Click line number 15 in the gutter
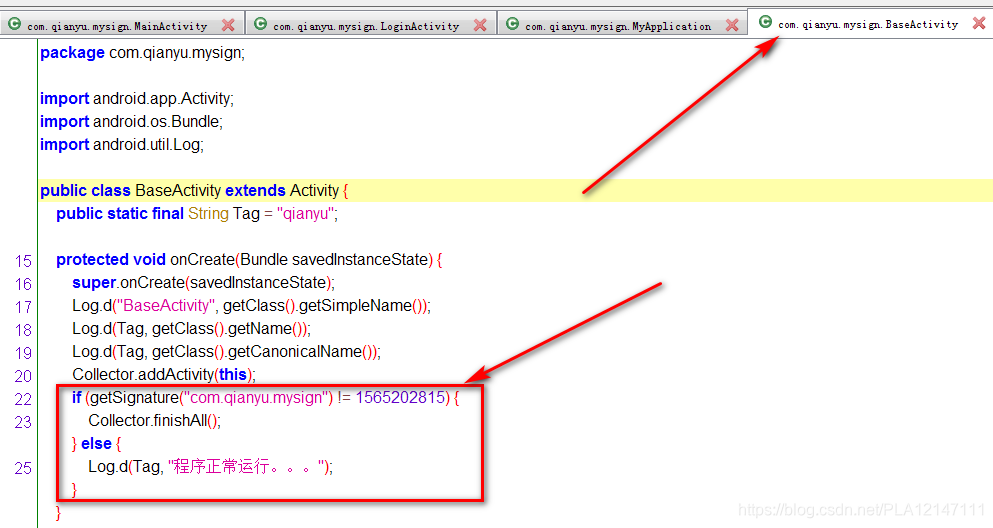993x528 pixels. point(23,261)
